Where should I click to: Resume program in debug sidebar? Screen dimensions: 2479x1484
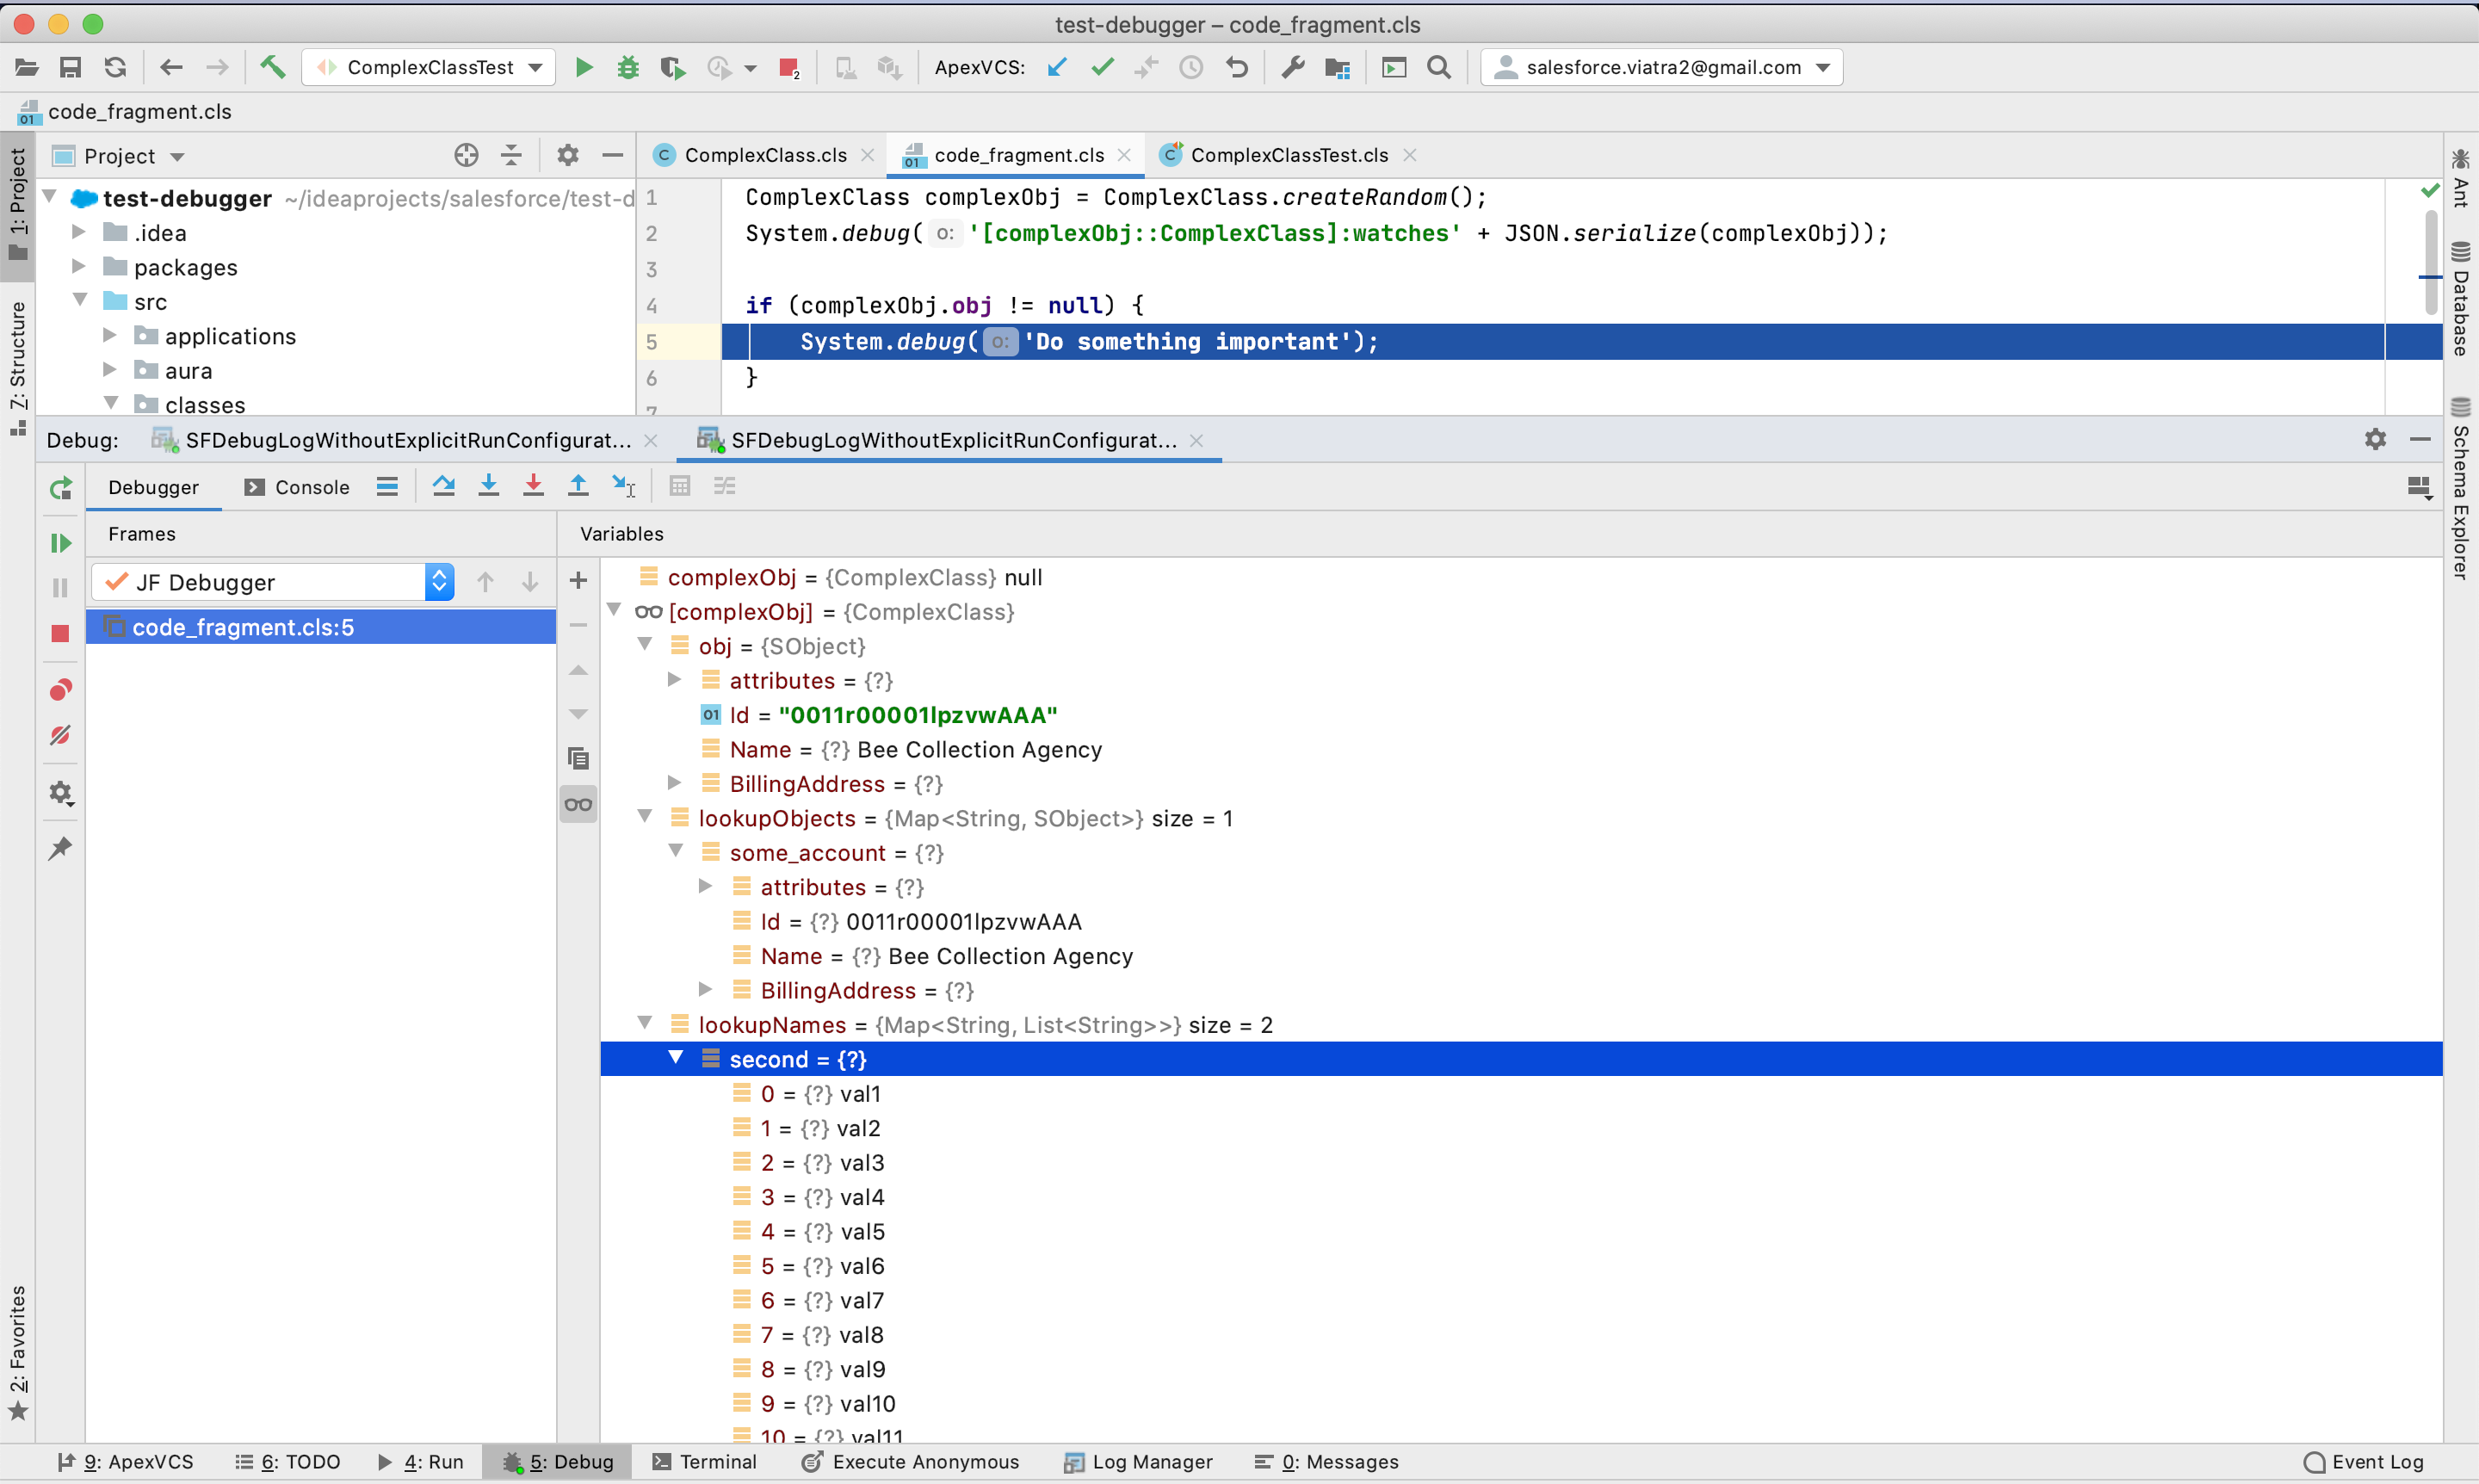[x=61, y=543]
